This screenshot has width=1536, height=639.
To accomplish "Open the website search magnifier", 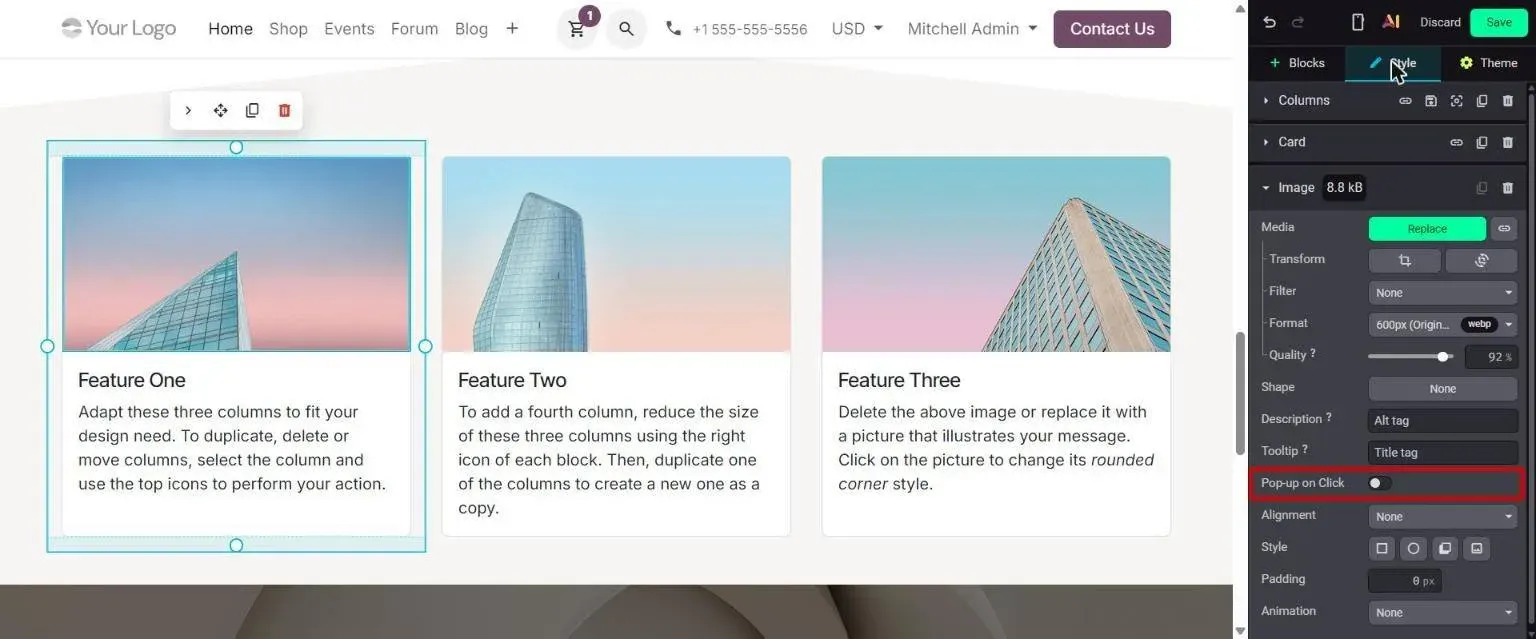I will tap(626, 29).
